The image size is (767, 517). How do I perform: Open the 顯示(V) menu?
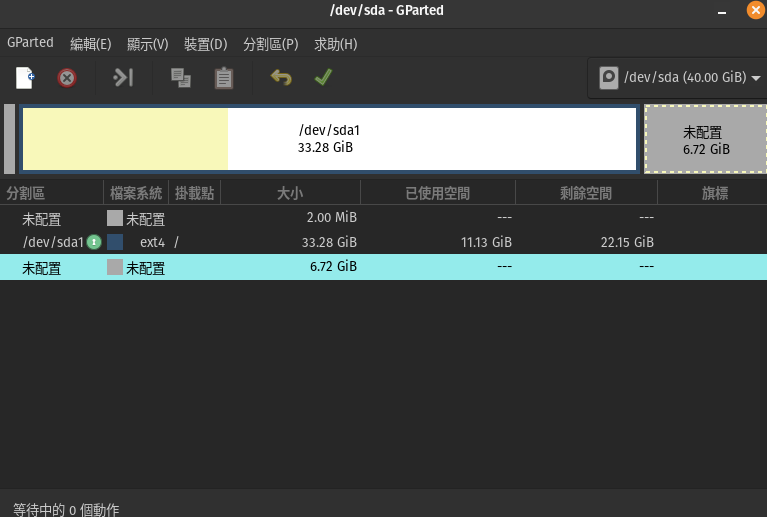click(x=147, y=44)
